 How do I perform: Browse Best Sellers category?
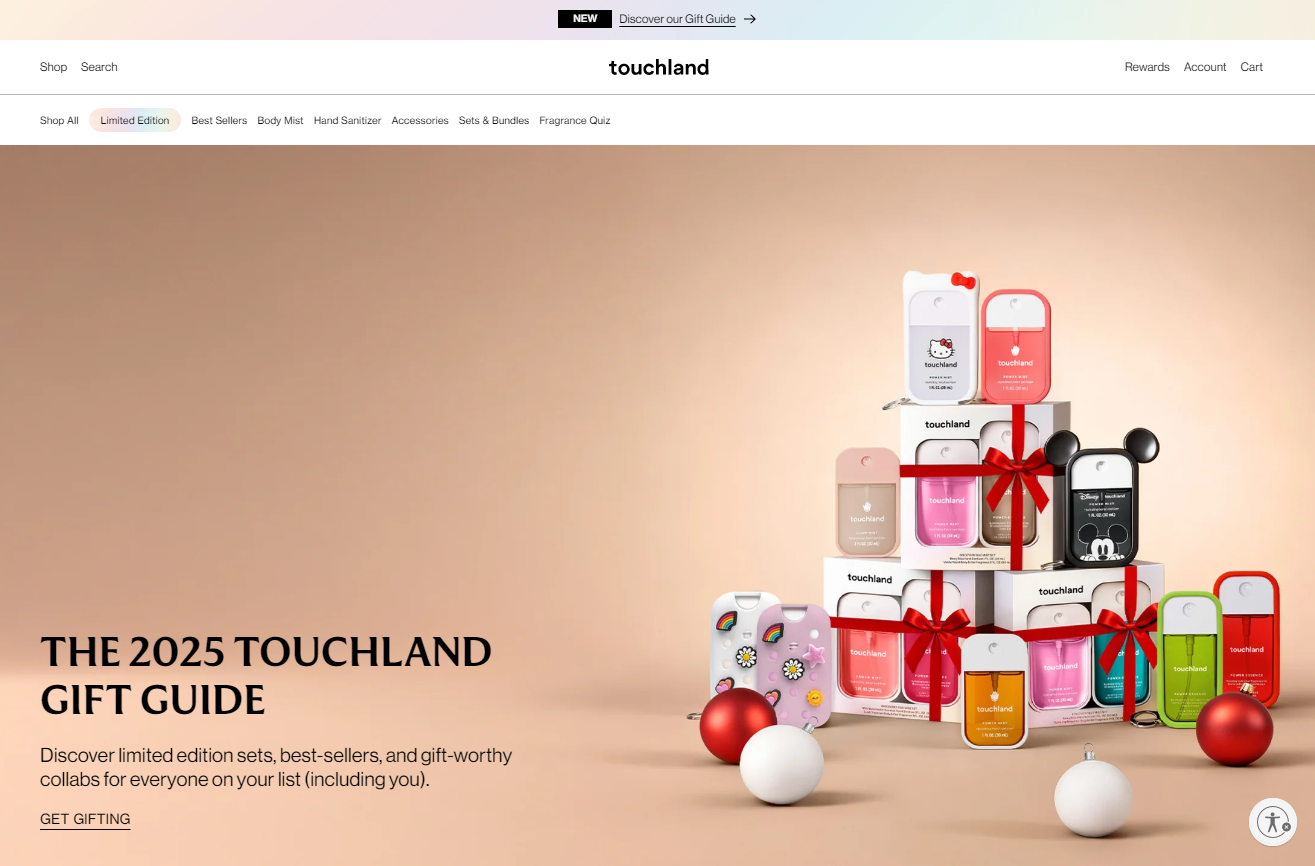pos(219,120)
